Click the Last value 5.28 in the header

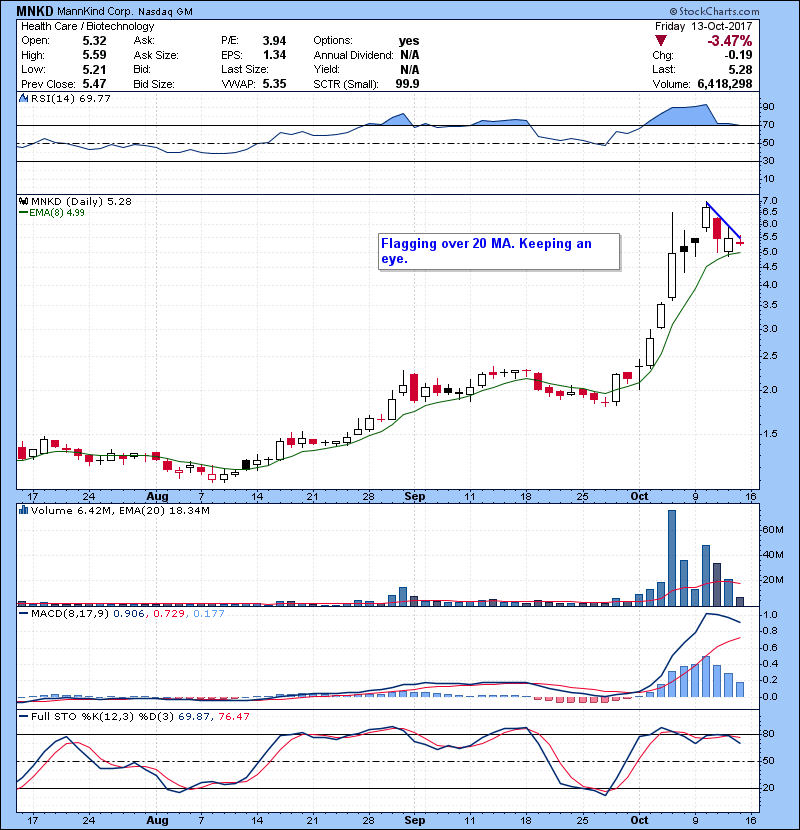[x=740, y=70]
